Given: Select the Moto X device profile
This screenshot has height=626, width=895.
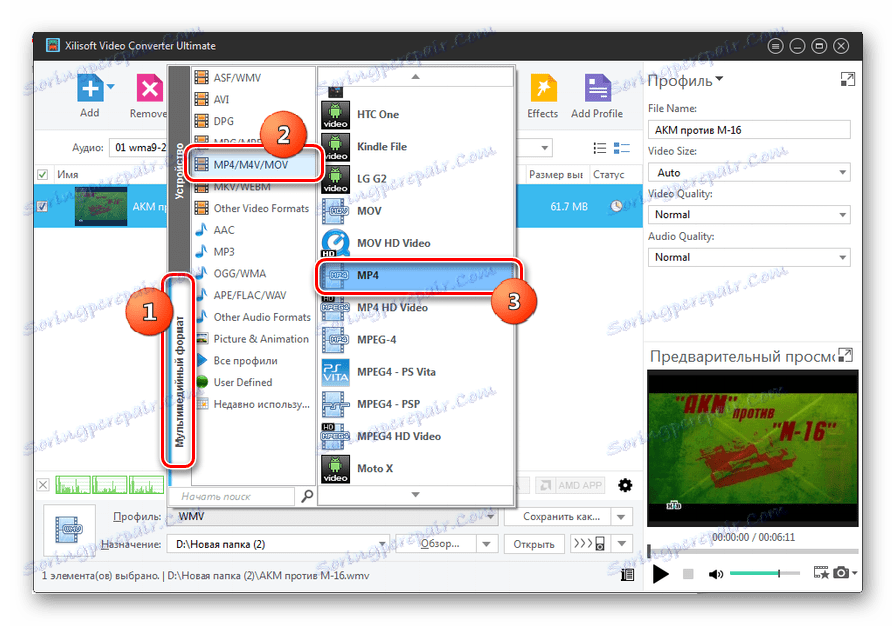Looking at the screenshot, I should [x=416, y=469].
